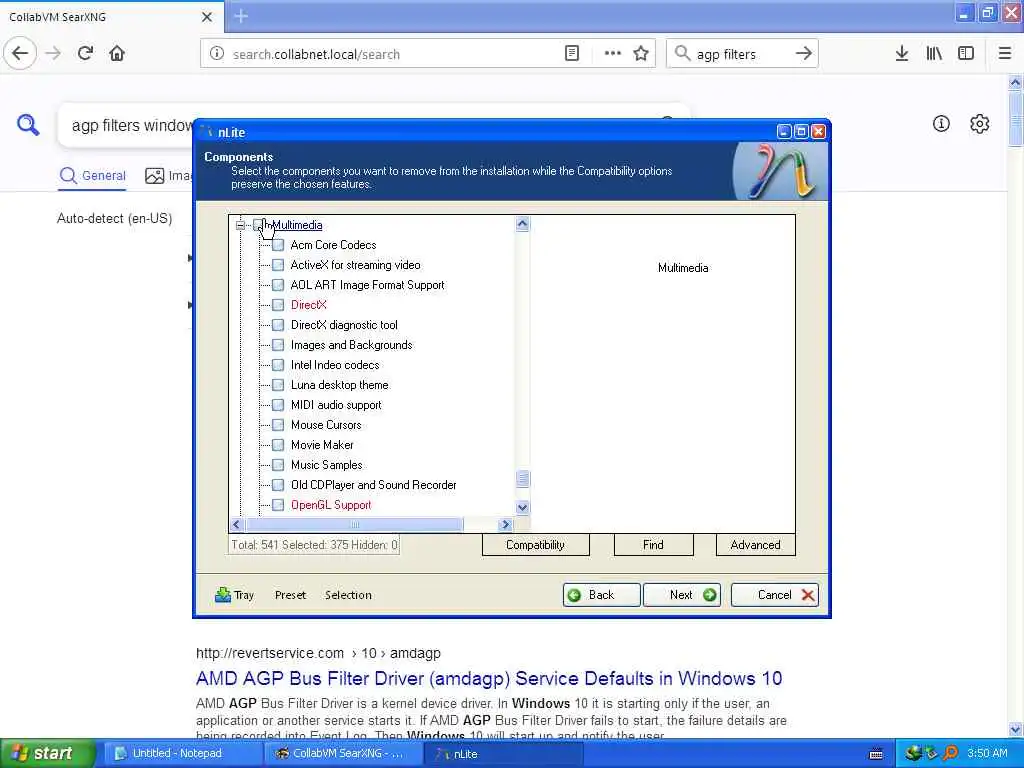The image size is (1024, 768).
Task: Click component list left scroll arrow
Action: coord(237,524)
